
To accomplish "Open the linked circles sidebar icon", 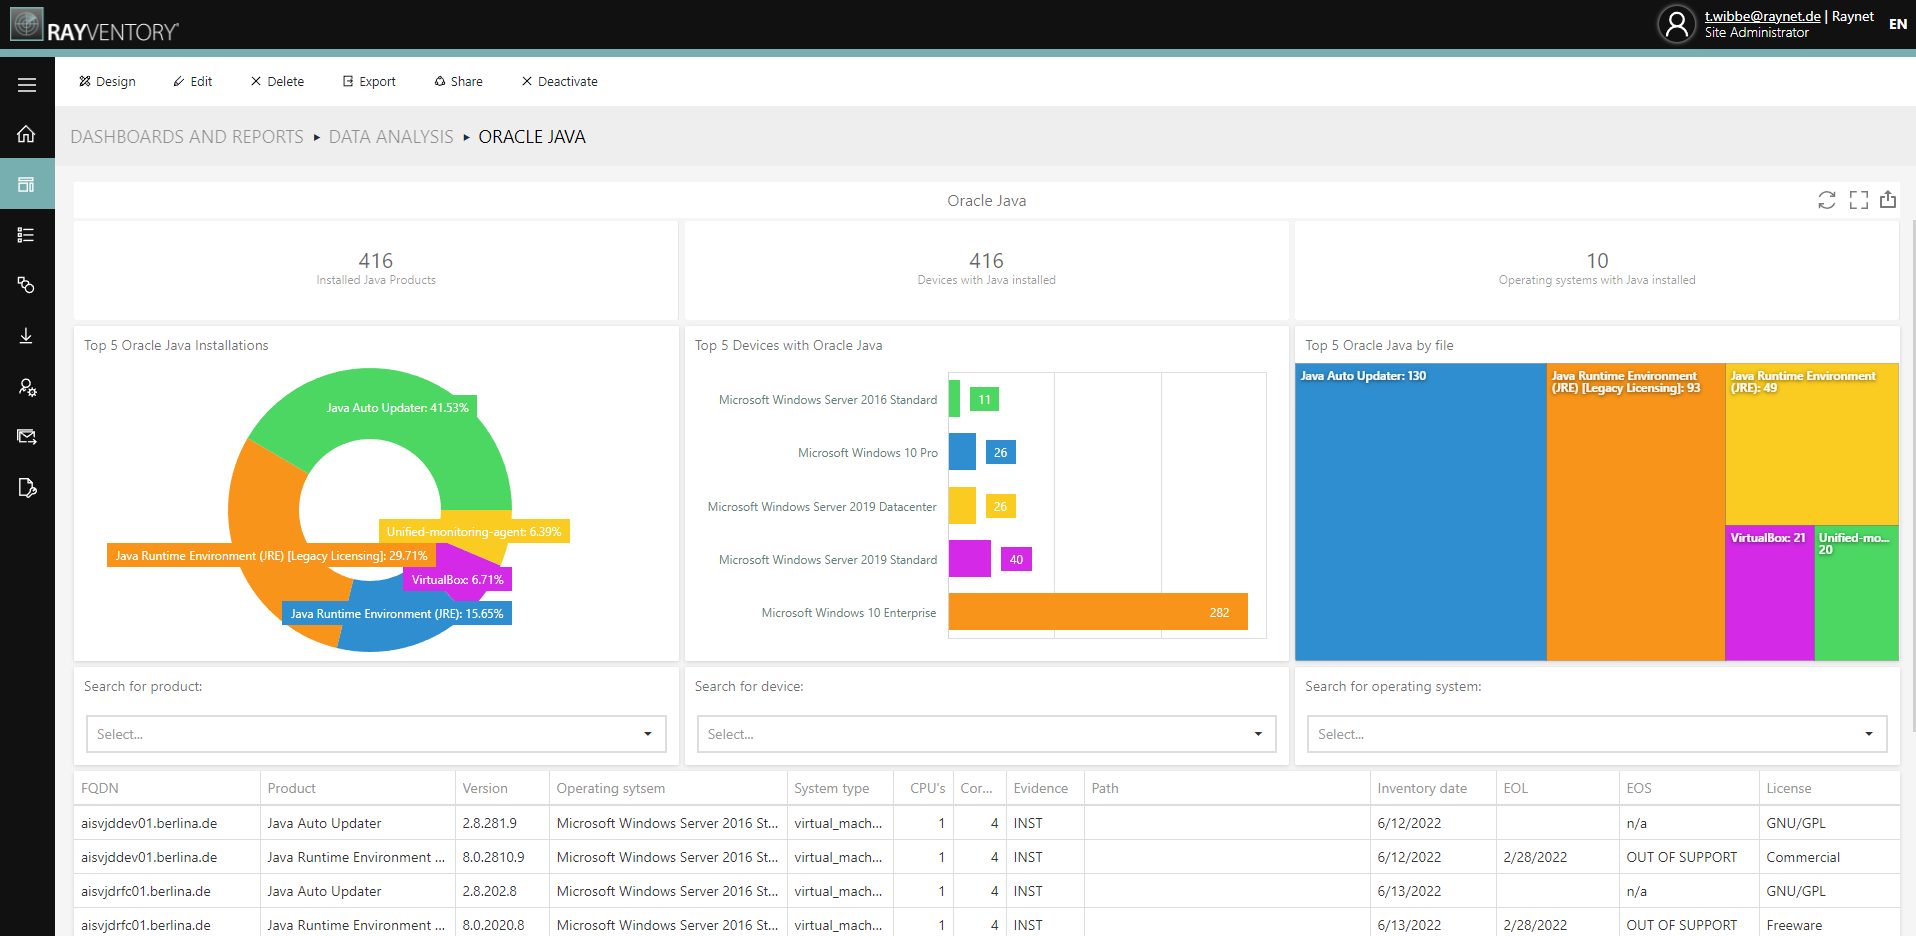I will coord(27,285).
